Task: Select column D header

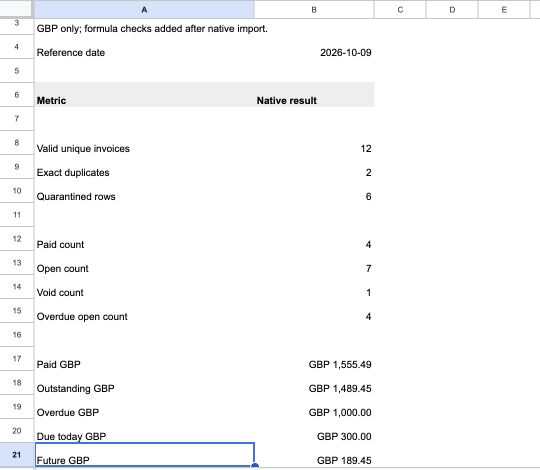Action: click(x=452, y=10)
